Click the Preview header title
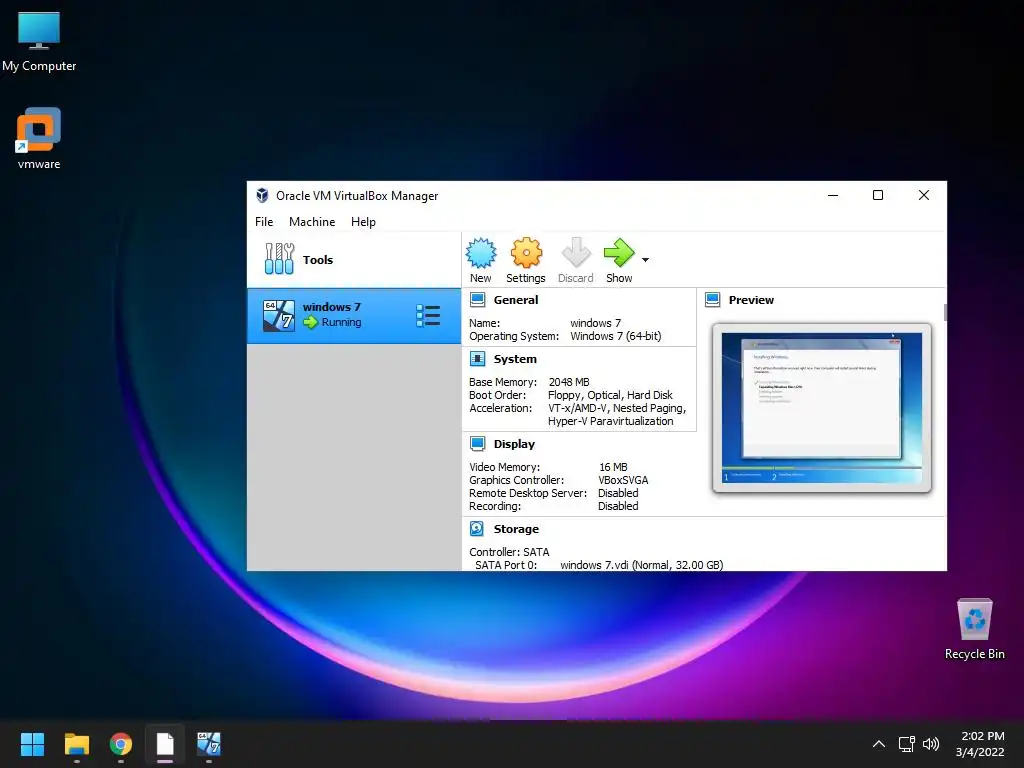 point(751,300)
